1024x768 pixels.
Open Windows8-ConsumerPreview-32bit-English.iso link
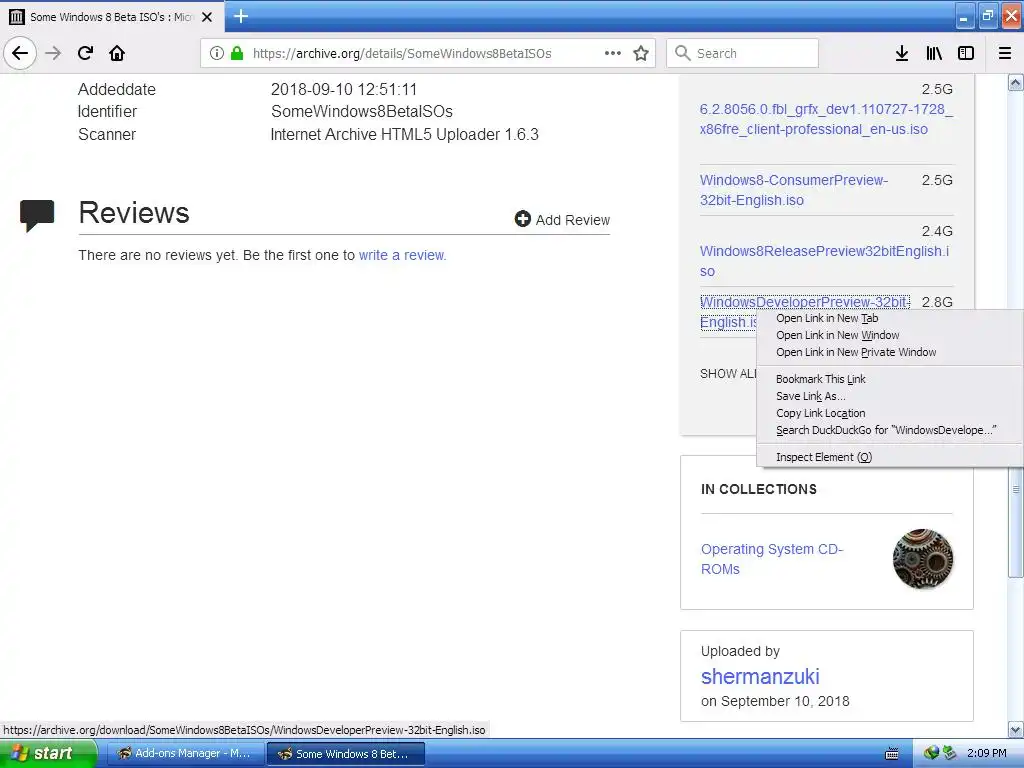pyautogui.click(x=793, y=190)
